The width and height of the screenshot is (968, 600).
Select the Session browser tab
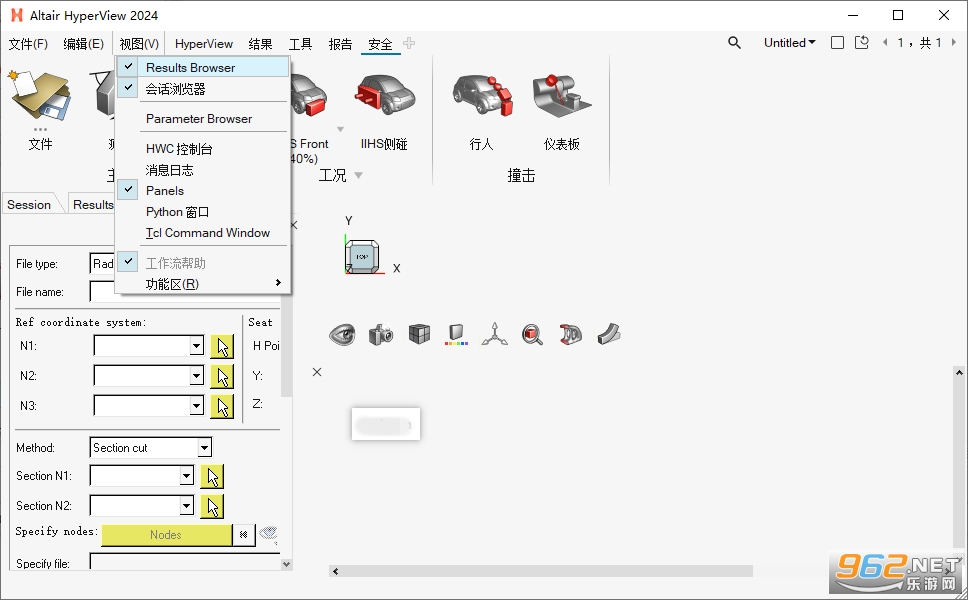click(x=29, y=204)
